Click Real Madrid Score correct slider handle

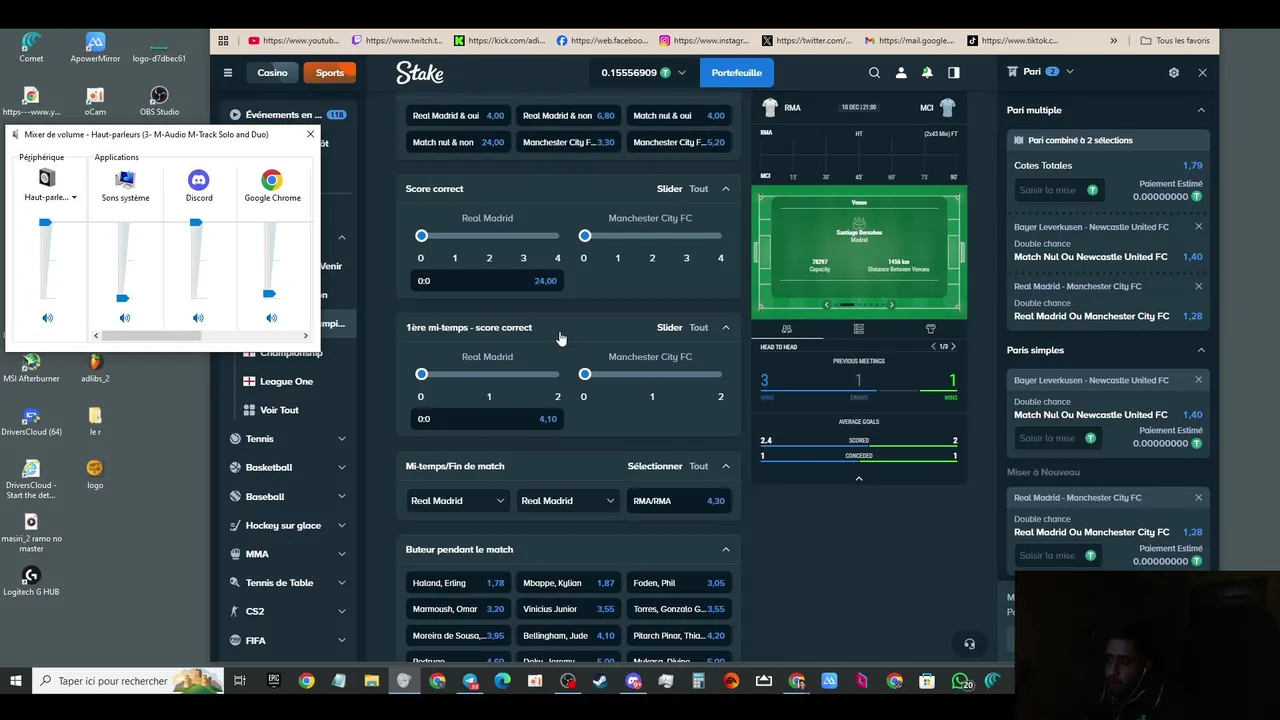[x=421, y=236]
